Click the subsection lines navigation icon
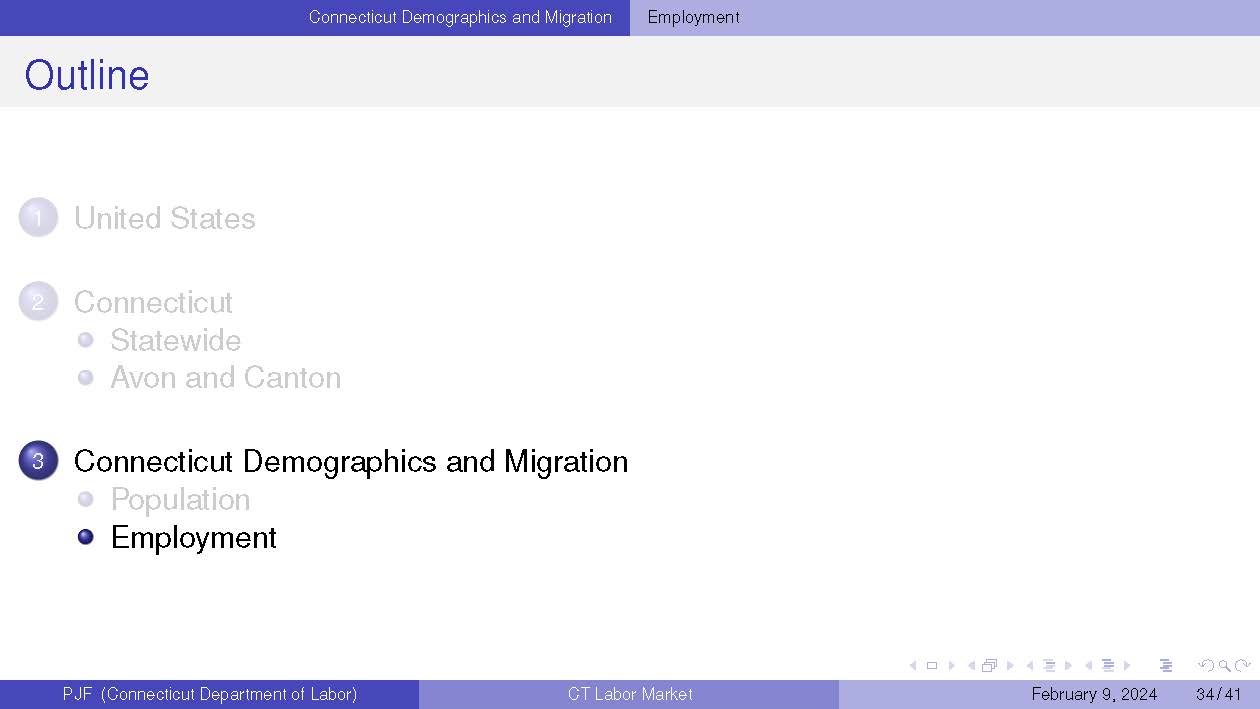Image resolution: width=1260 pixels, height=709 pixels. click(x=1049, y=666)
